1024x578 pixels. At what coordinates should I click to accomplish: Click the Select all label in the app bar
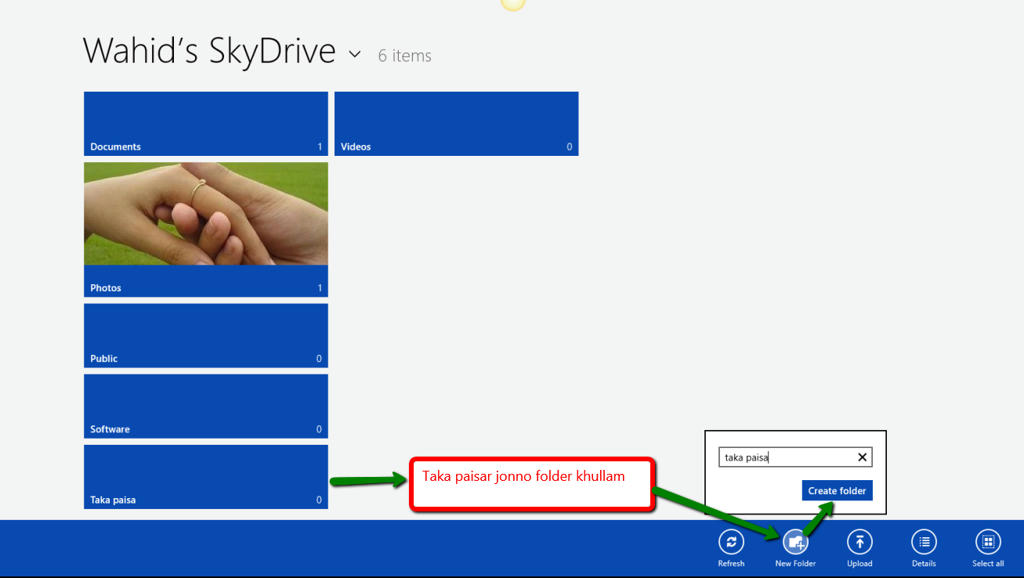[987, 563]
